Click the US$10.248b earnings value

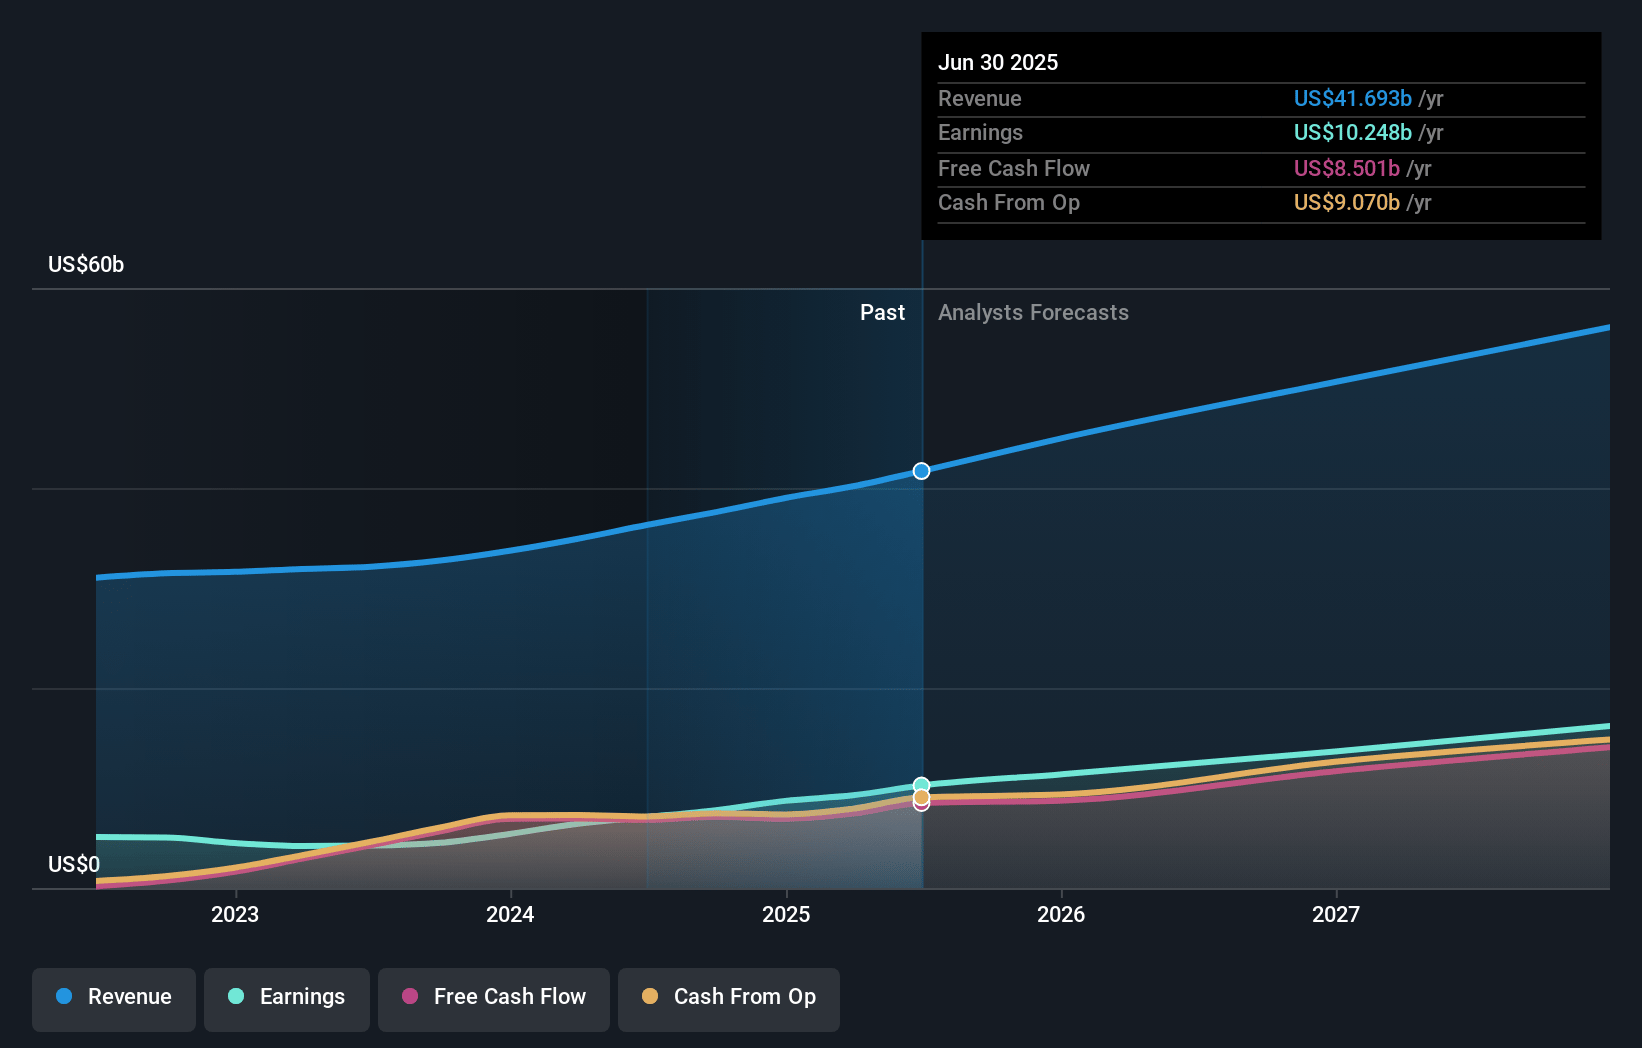click(1353, 133)
